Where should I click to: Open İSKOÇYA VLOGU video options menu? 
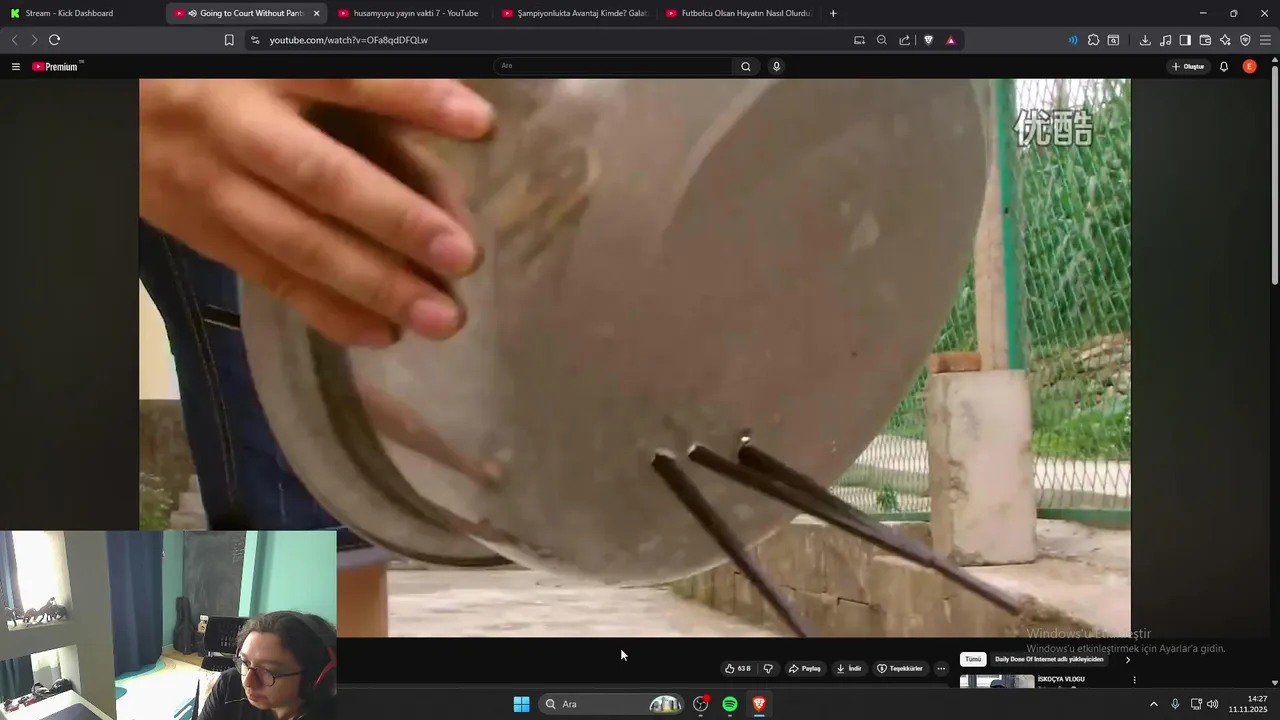[1134, 680]
